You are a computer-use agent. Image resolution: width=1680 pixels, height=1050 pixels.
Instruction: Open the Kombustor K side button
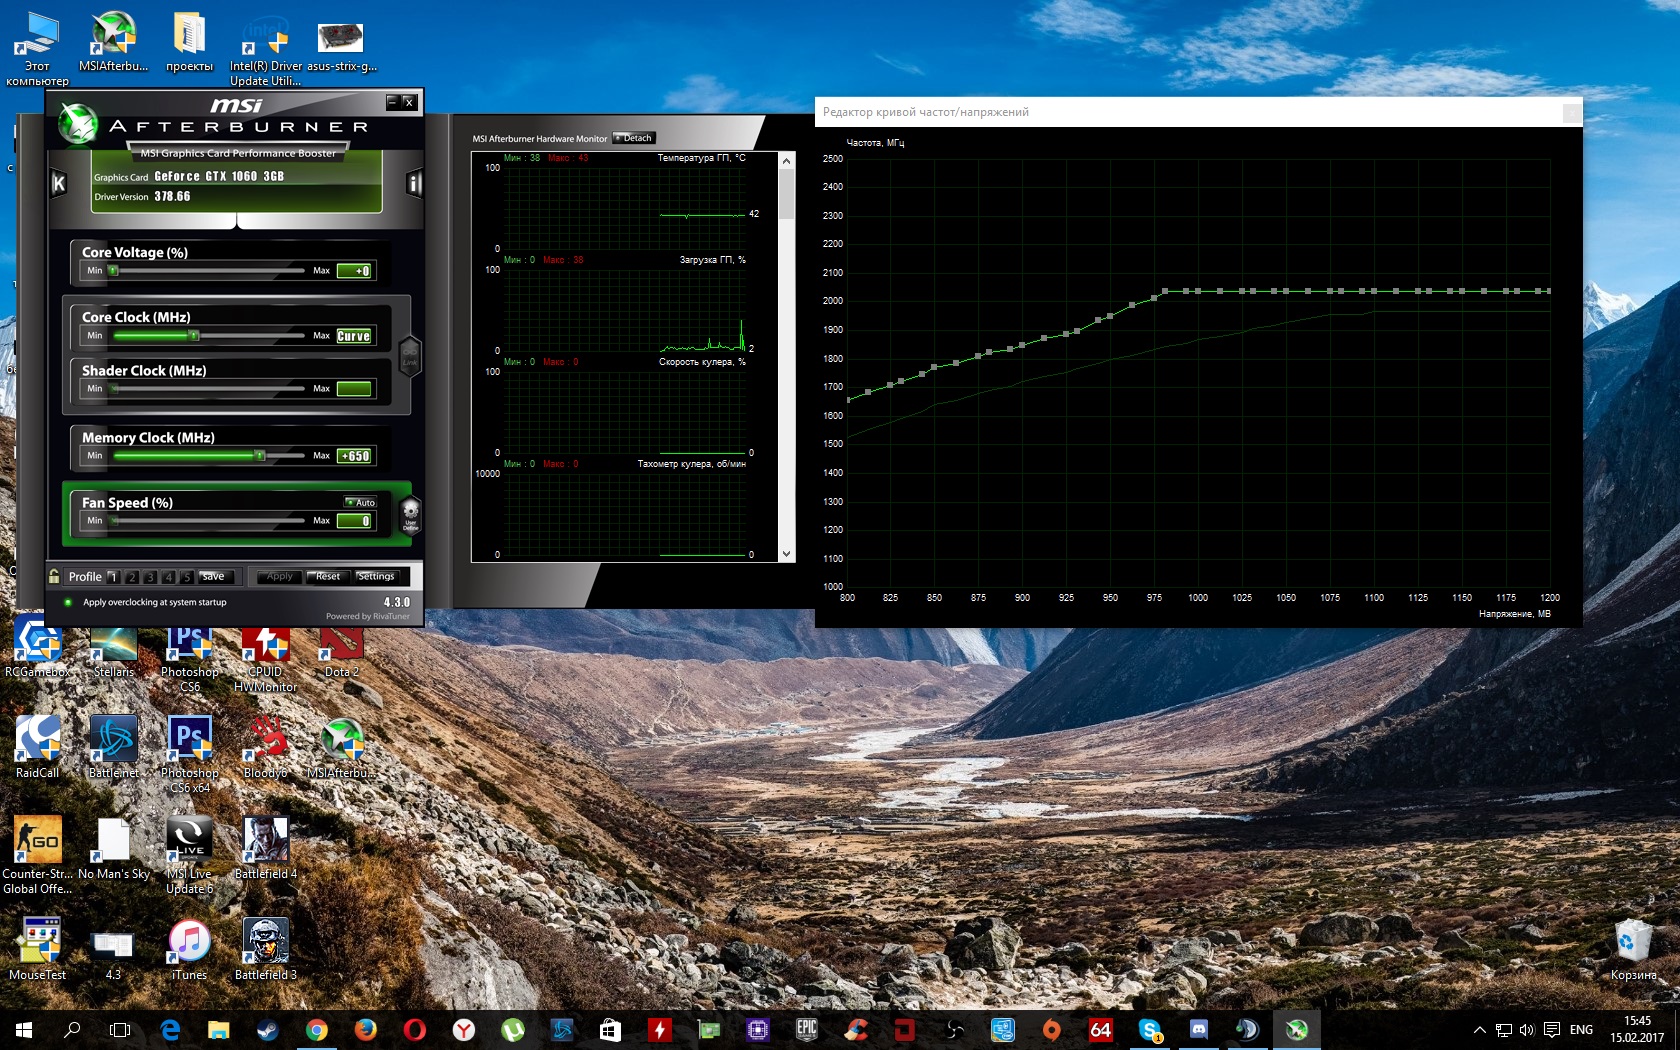(x=58, y=183)
